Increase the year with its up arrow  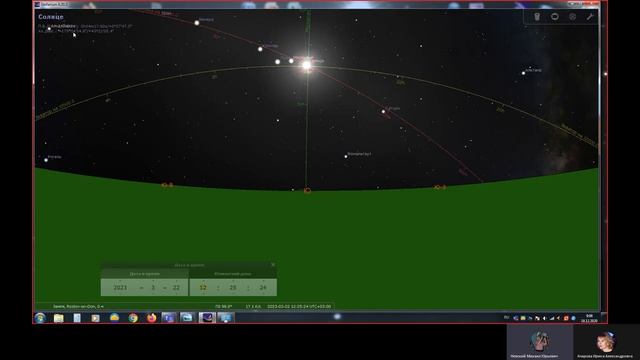click(x=120, y=281)
